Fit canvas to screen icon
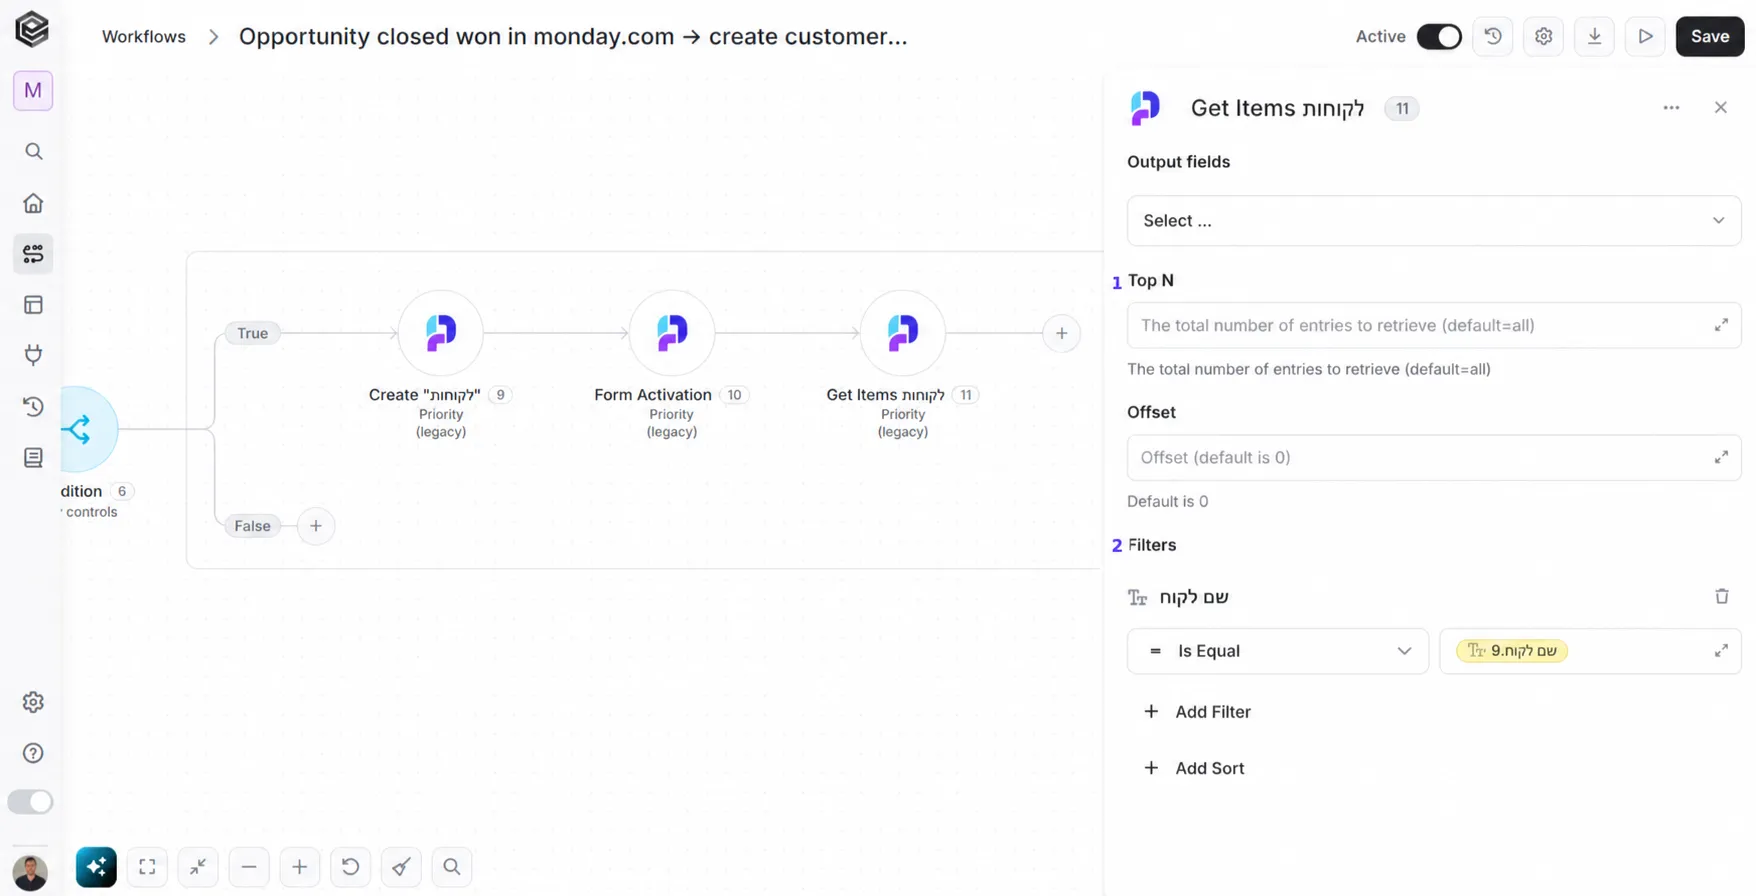 (x=147, y=867)
